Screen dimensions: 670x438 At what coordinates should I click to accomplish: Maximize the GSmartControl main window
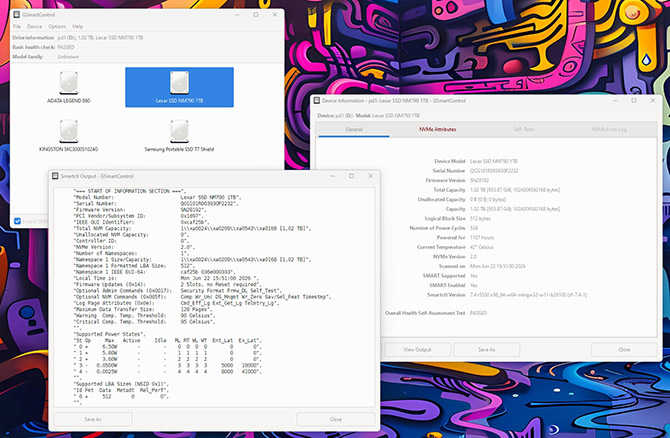[x=256, y=15]
